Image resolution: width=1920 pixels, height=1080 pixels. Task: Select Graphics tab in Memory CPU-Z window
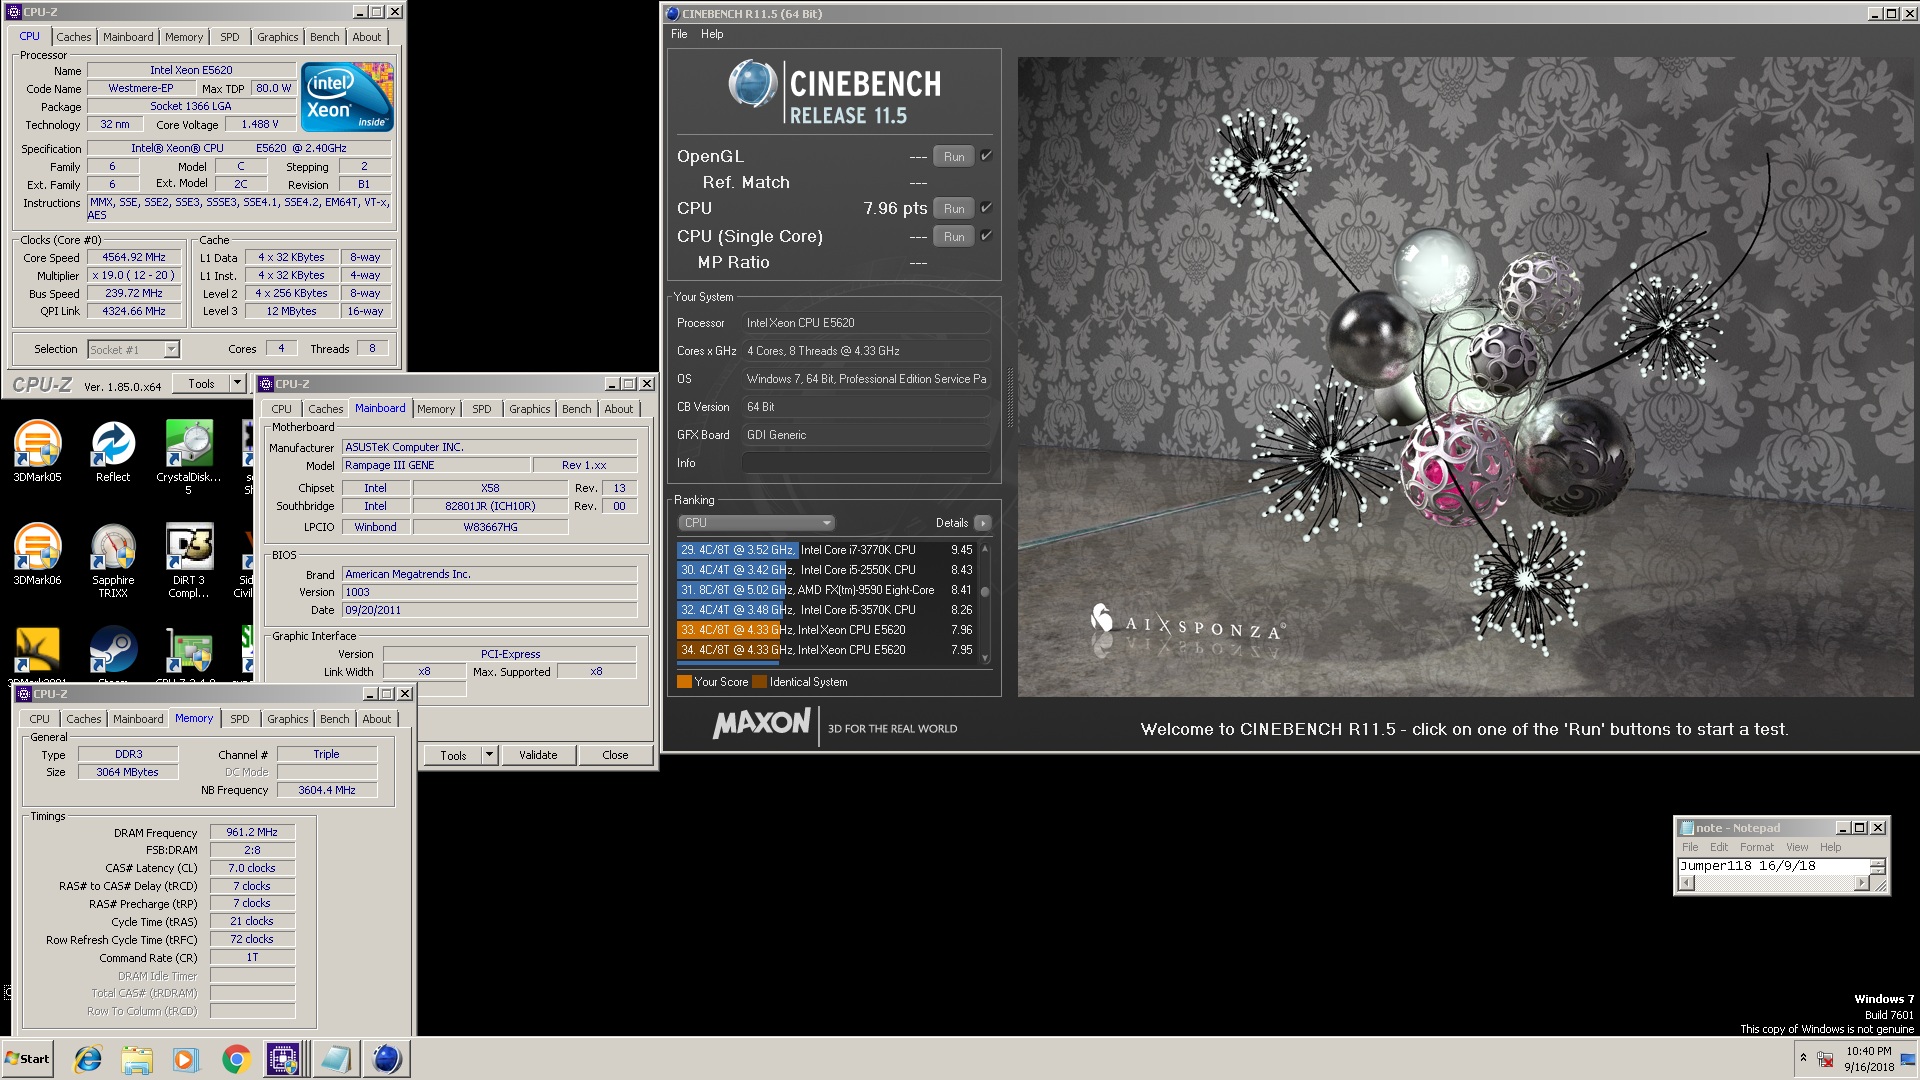point(288,719)
